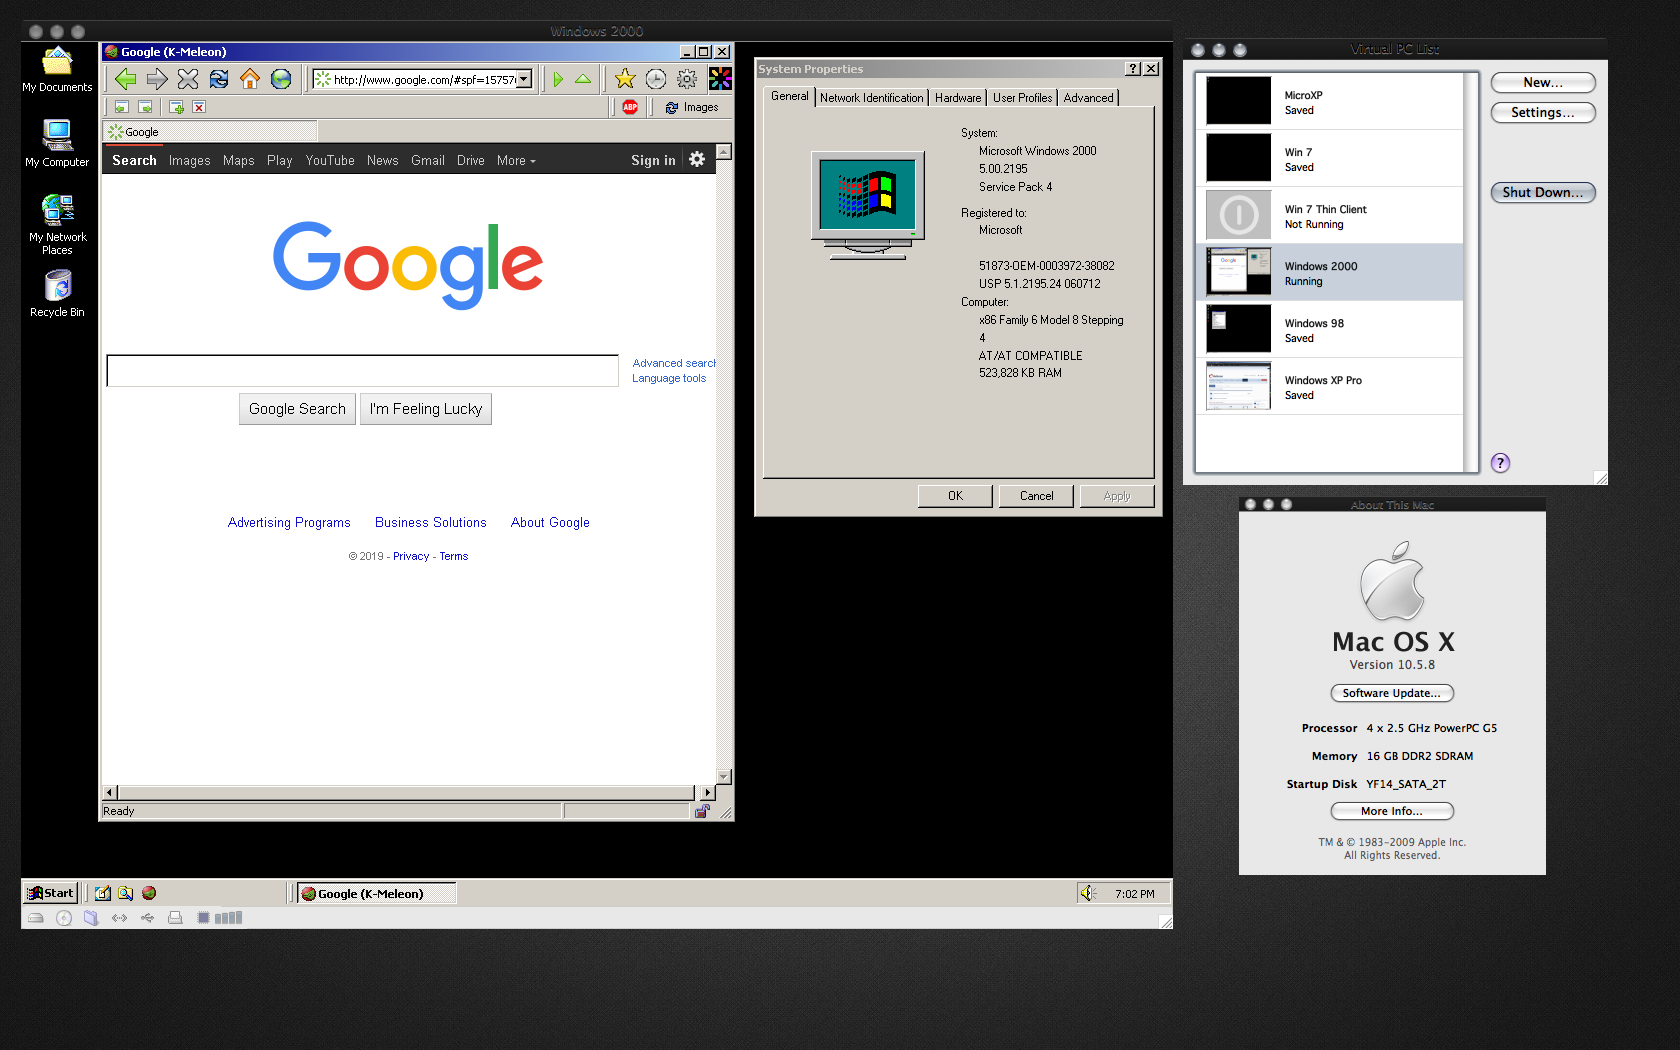Open the Windows 2000 Start menu
This screenshot has height=1050, width=1680.
point(51,893)
